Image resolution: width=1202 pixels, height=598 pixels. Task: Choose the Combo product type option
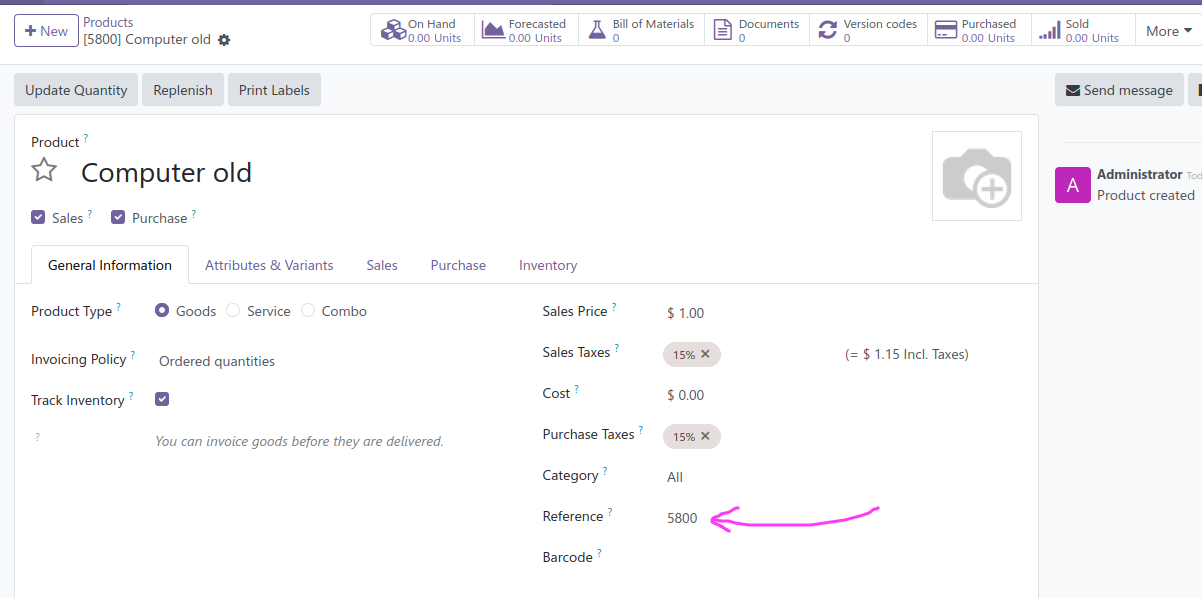point(308,311)
